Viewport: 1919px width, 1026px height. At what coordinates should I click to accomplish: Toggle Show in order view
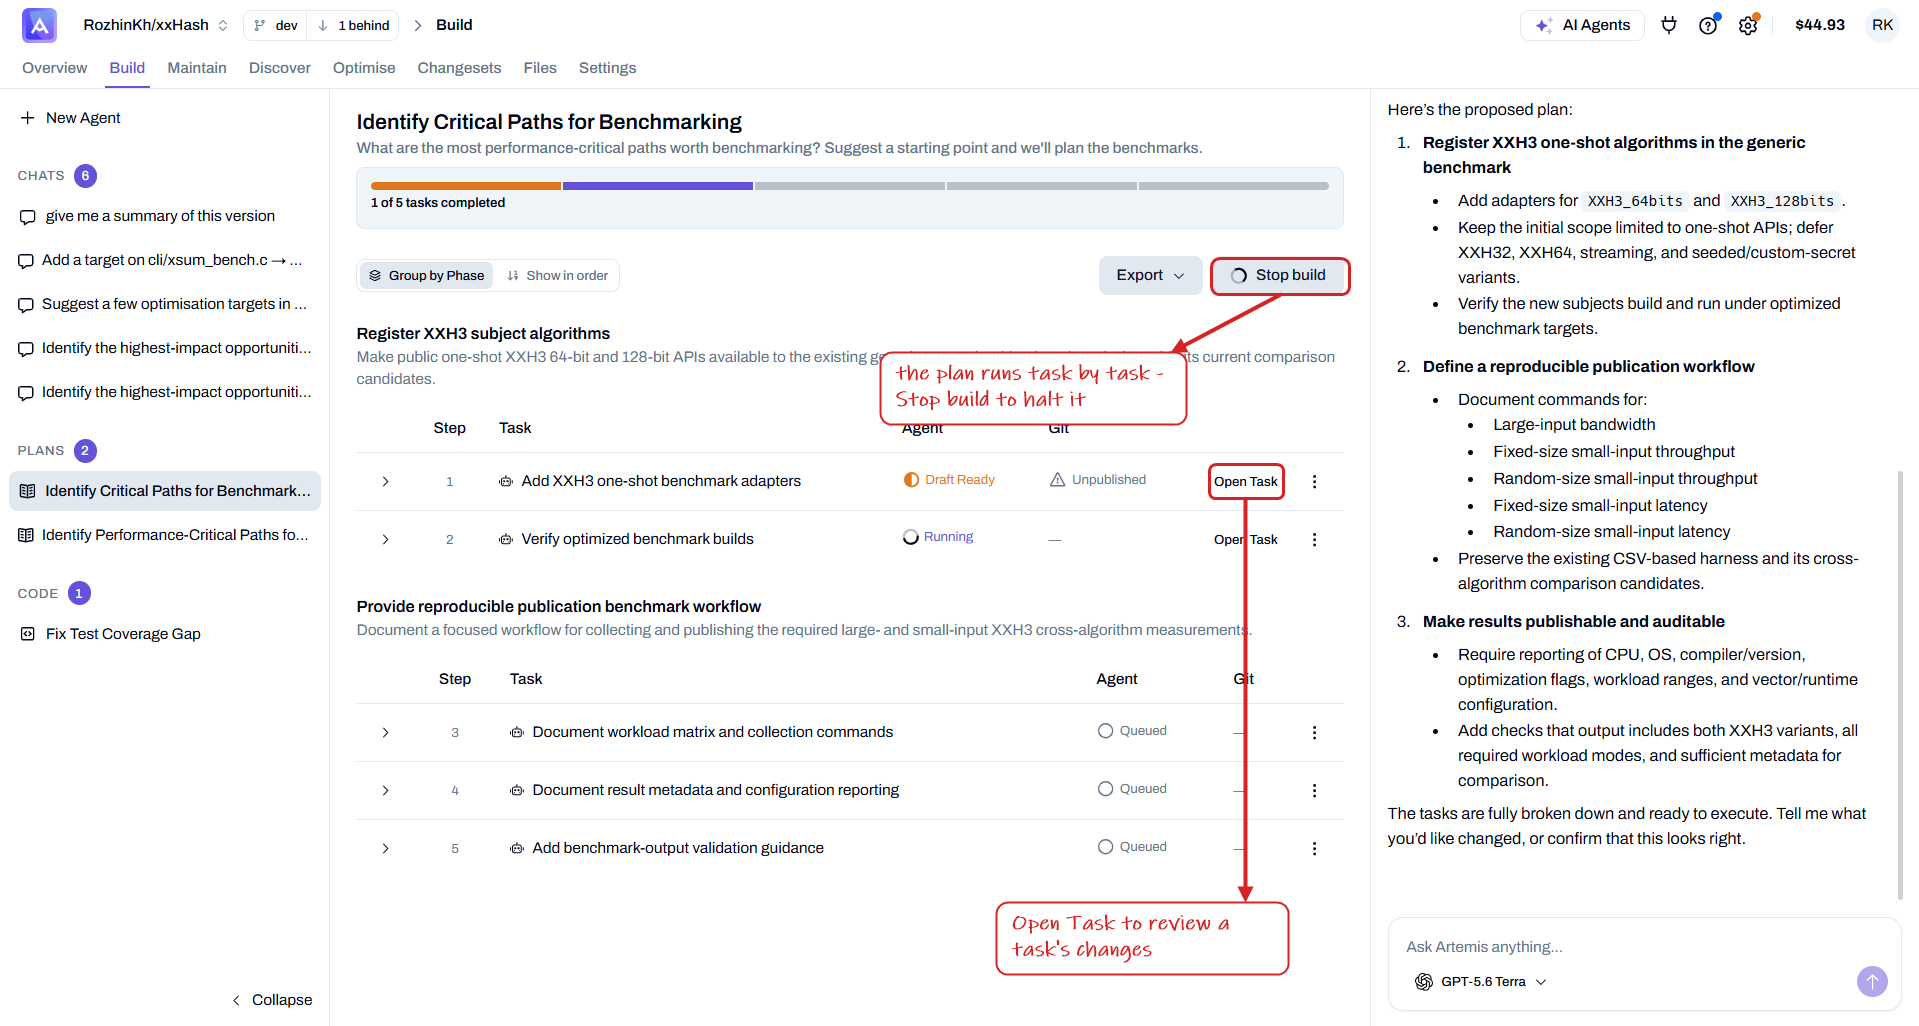tap(557, 276)
